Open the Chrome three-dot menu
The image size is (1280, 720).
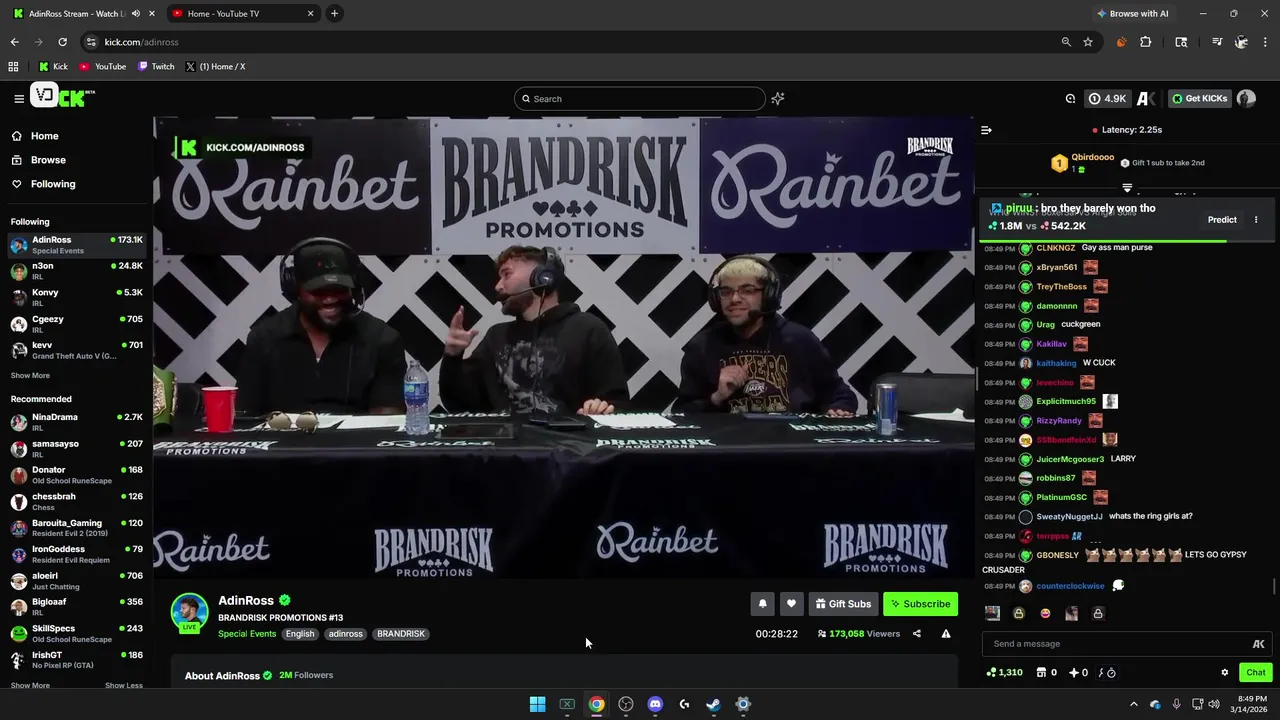[x=1266, y=42]
